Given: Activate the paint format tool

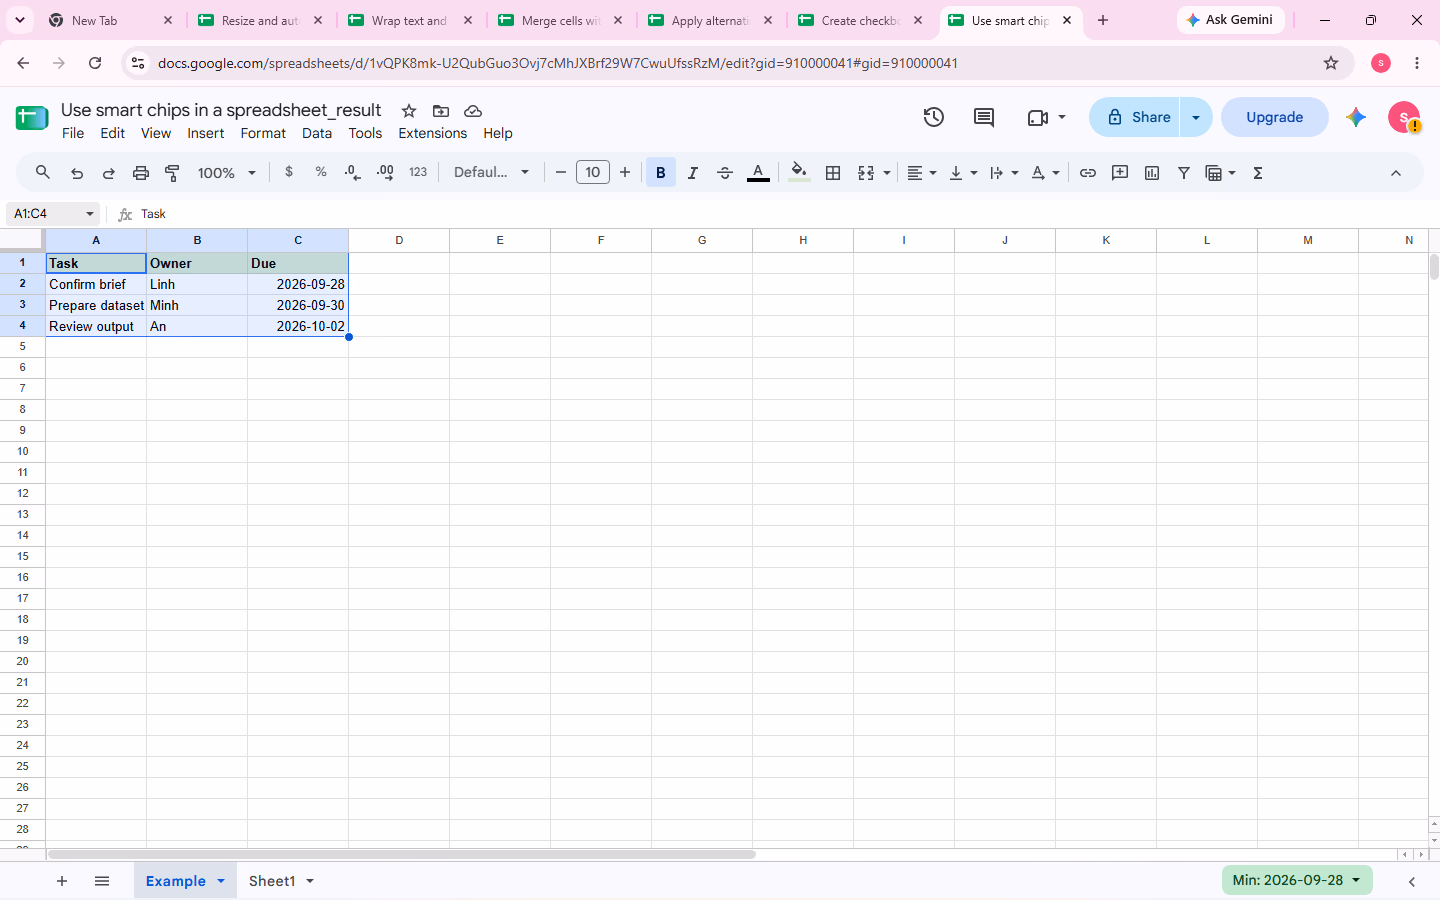Looking at the screenshot, I should click(173, 173).
